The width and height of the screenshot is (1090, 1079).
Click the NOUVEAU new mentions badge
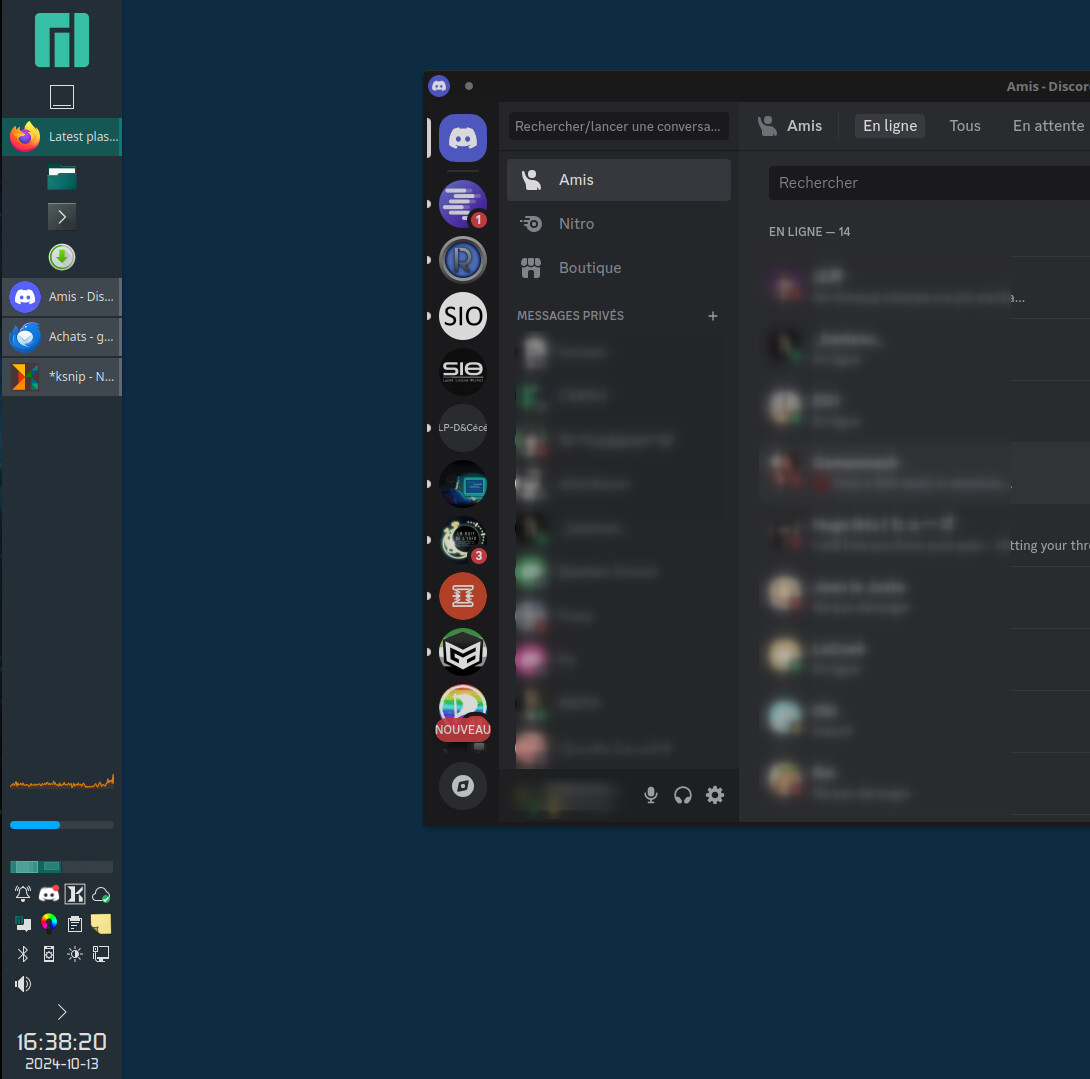pos(462,730)
